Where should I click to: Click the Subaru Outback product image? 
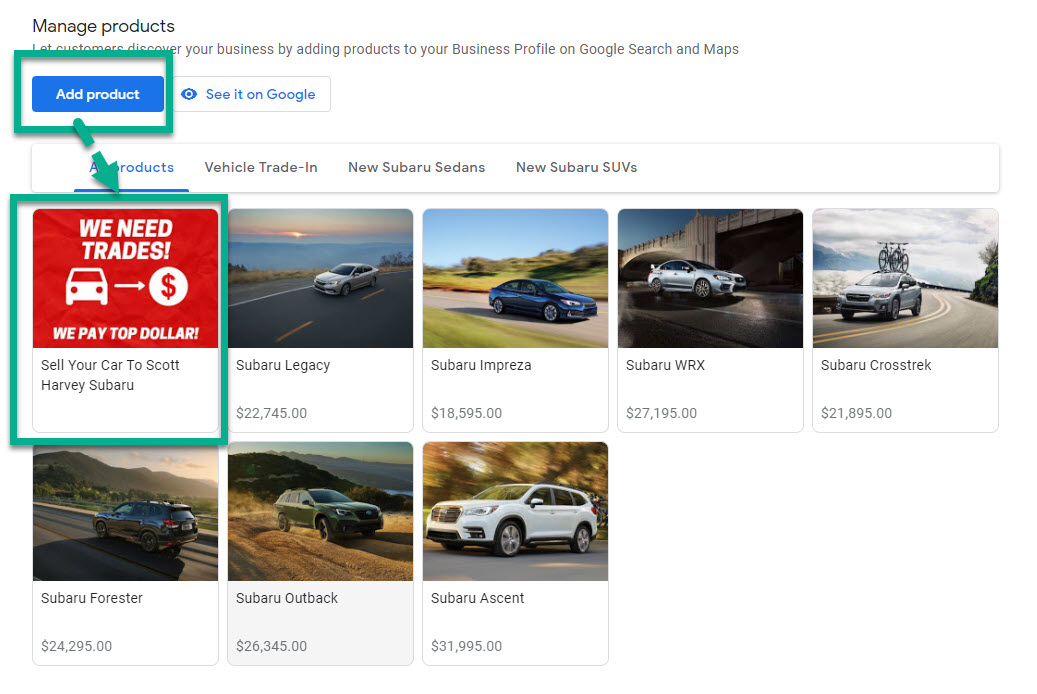tap(320, 511)
